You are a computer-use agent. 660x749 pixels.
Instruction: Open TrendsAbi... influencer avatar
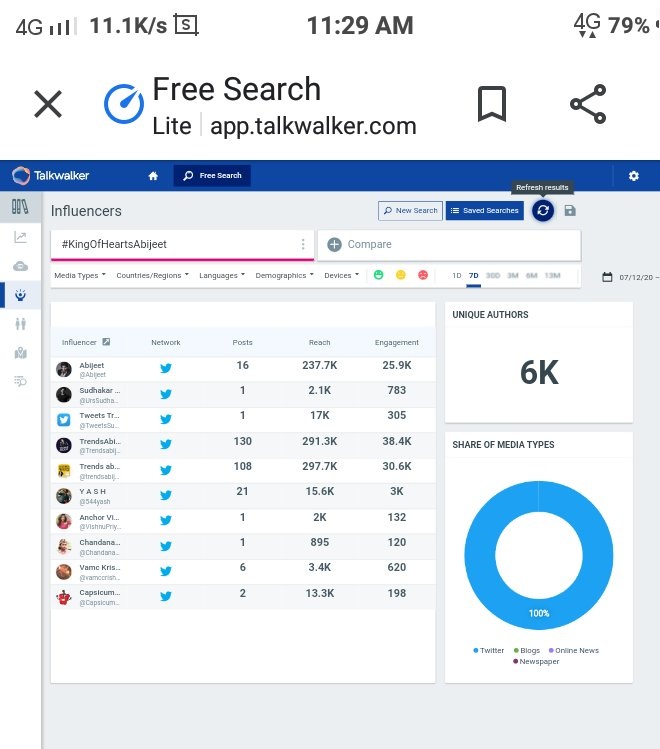[64, 445]
